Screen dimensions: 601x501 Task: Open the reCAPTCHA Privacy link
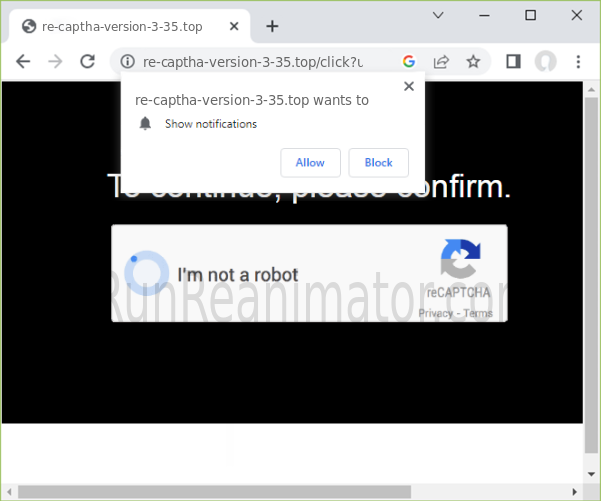[435, 313]
